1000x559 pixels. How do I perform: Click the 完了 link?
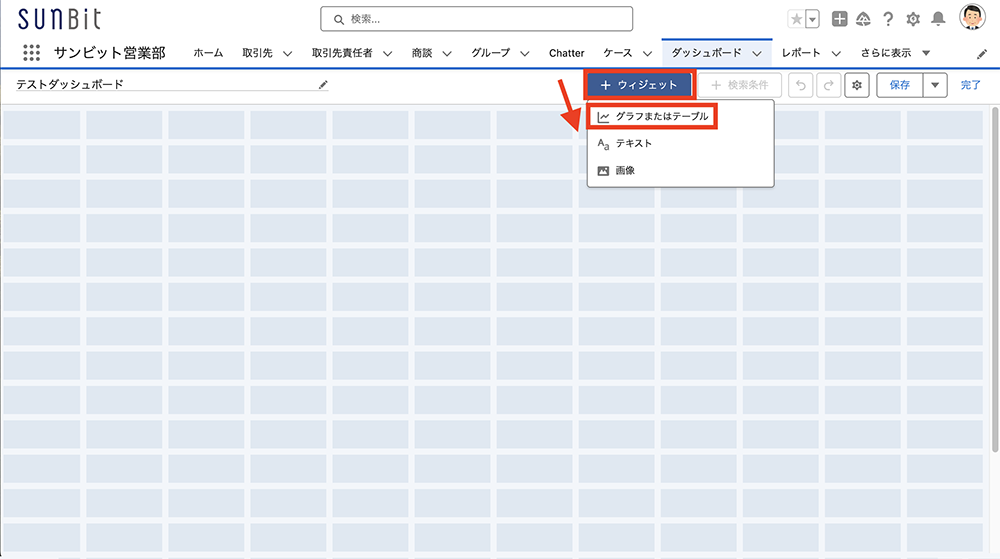[971, 85]
